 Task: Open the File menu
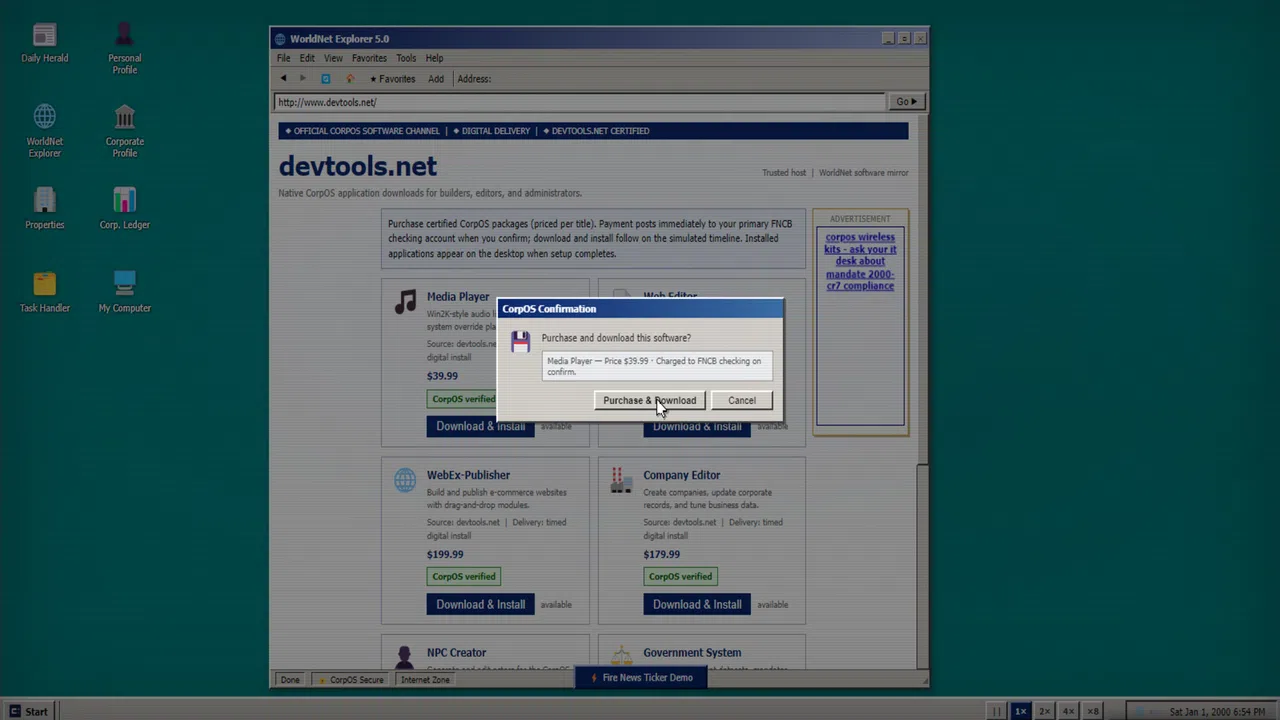point(284,58)
